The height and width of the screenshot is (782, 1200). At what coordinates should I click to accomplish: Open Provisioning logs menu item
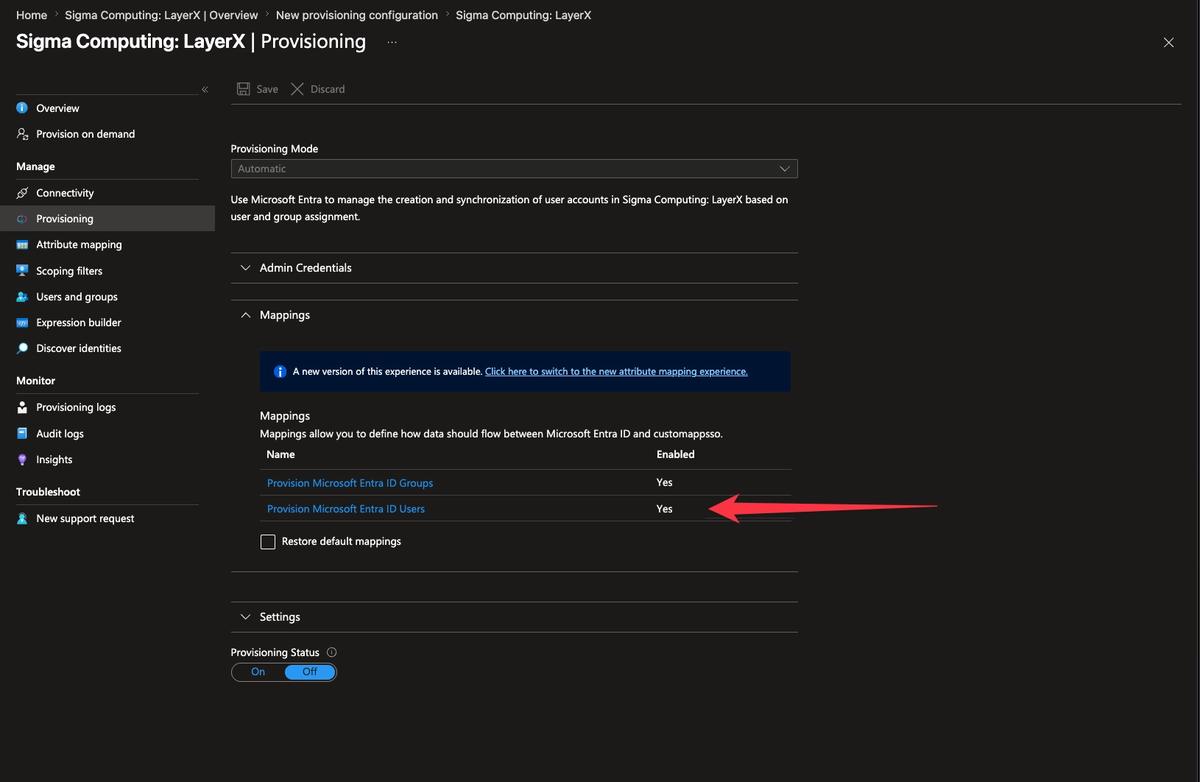click(76, 408)
